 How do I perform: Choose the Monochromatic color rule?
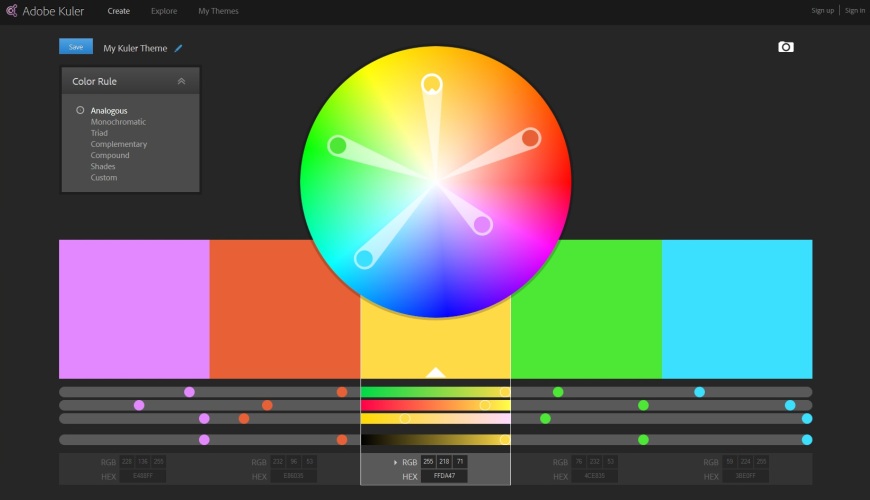(118, 122)
